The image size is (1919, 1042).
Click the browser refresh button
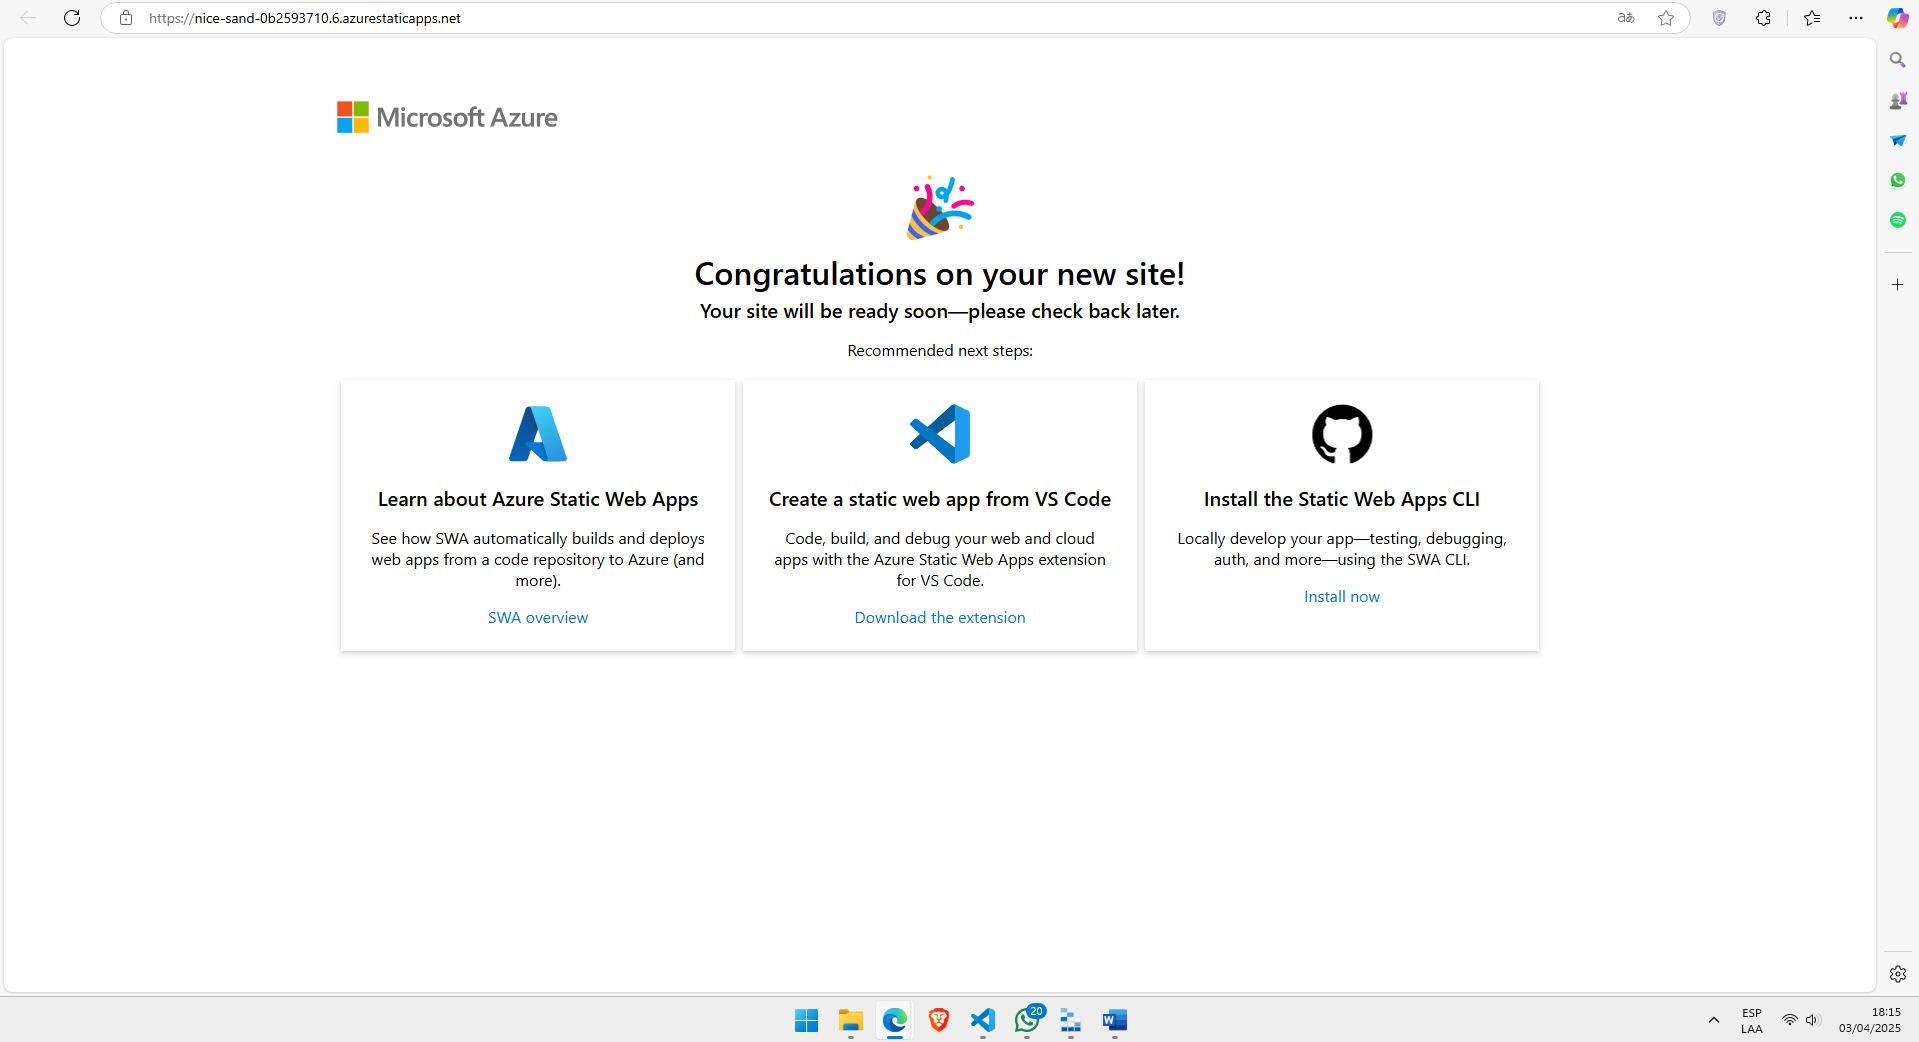(72, 18)
